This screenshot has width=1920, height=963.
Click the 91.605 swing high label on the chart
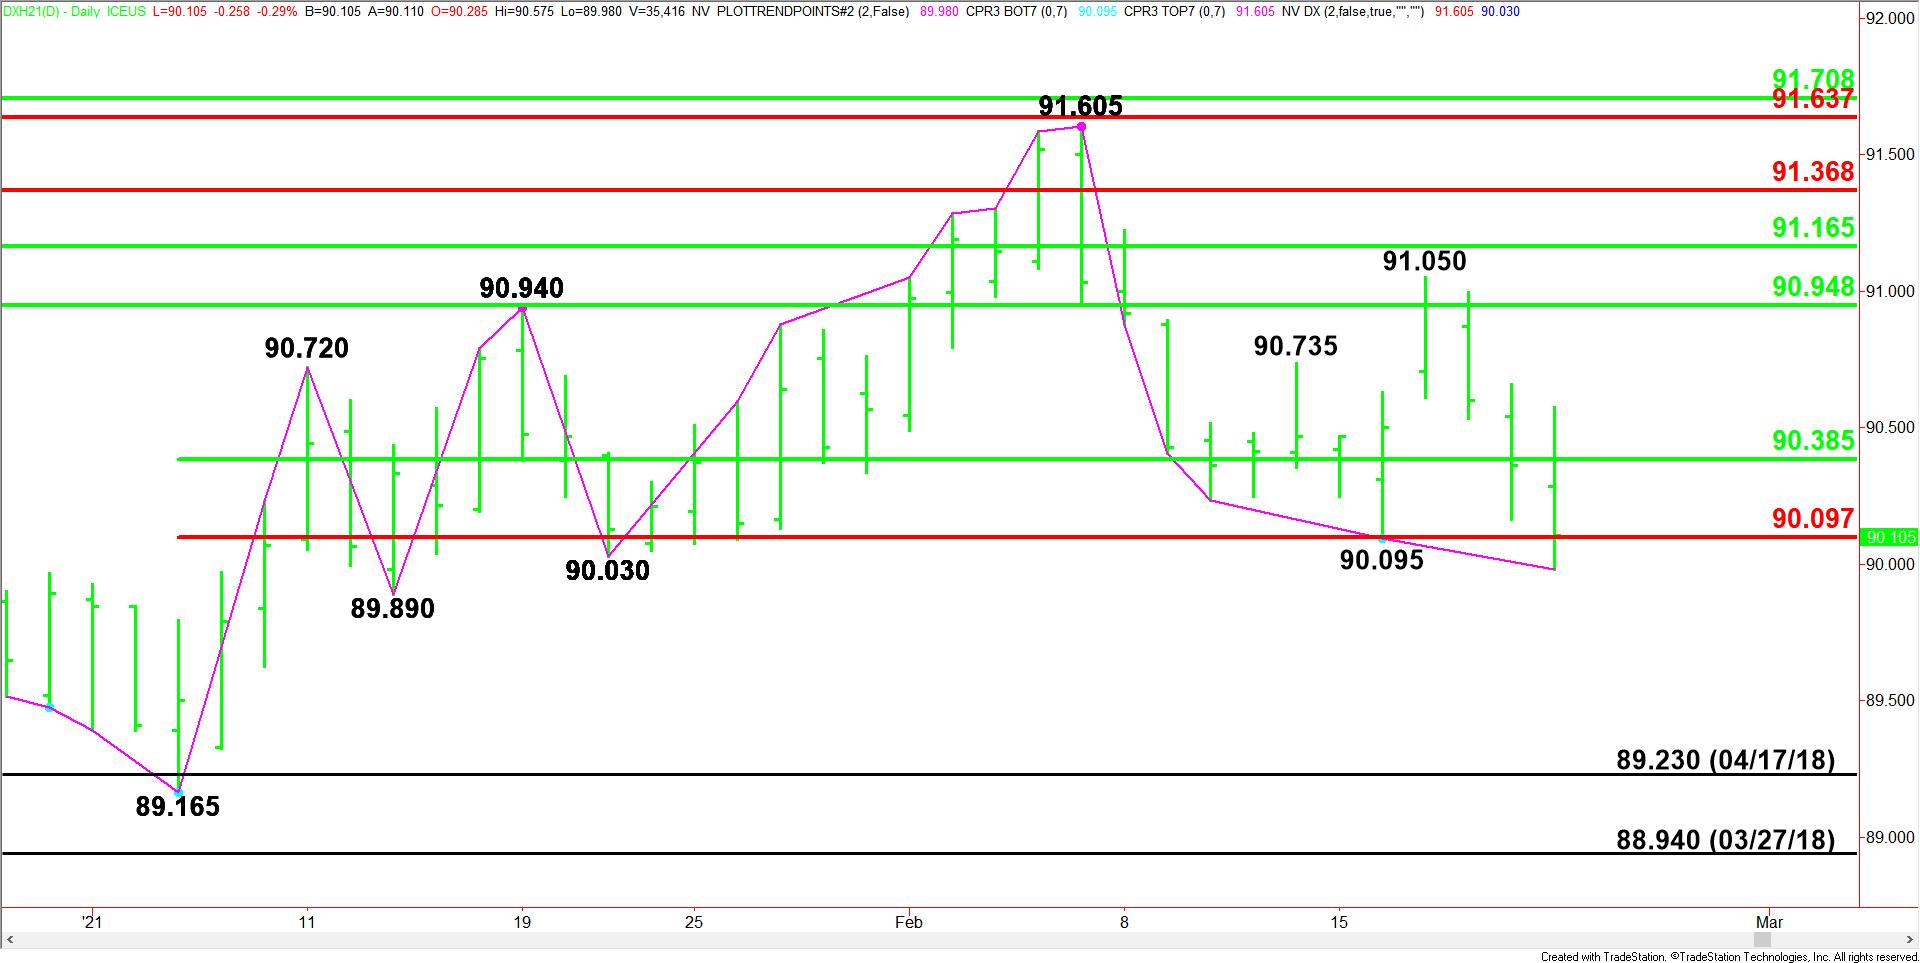[1080, 106]
